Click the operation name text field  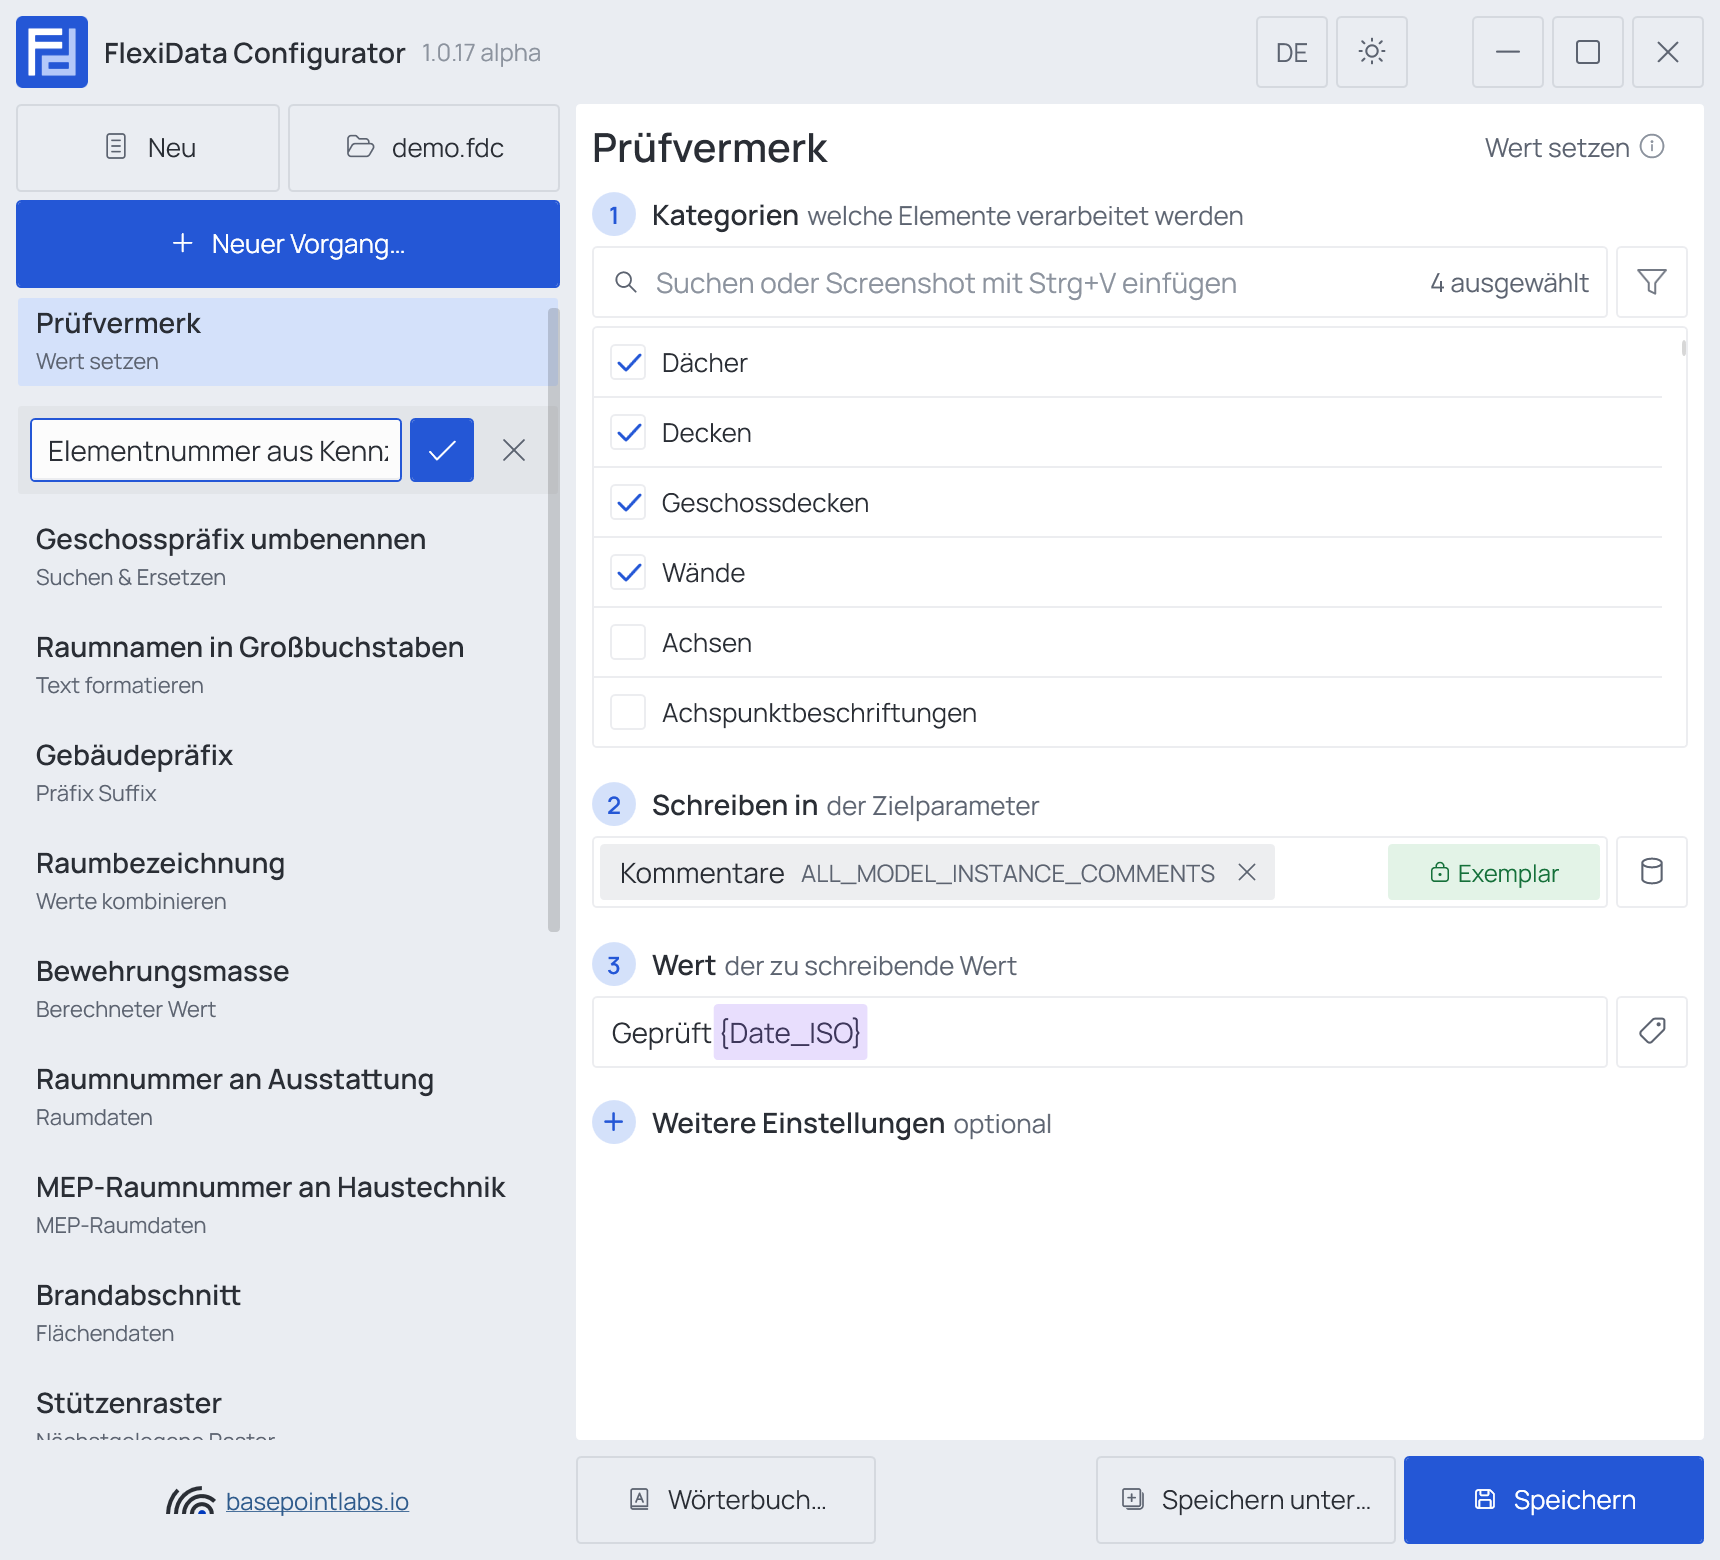pyautogui.click(x=216, y=450)
